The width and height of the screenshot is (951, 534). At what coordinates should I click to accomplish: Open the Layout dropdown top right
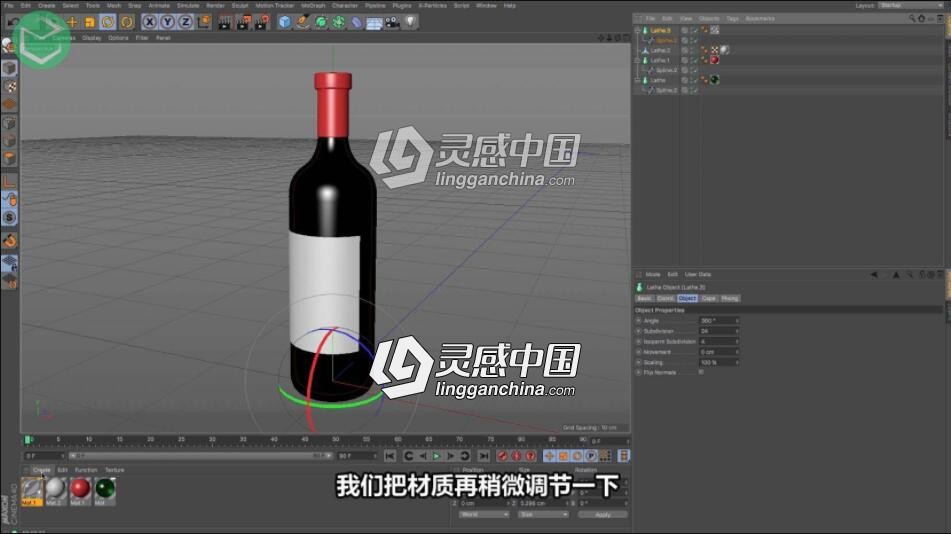[x=912, y=5]
